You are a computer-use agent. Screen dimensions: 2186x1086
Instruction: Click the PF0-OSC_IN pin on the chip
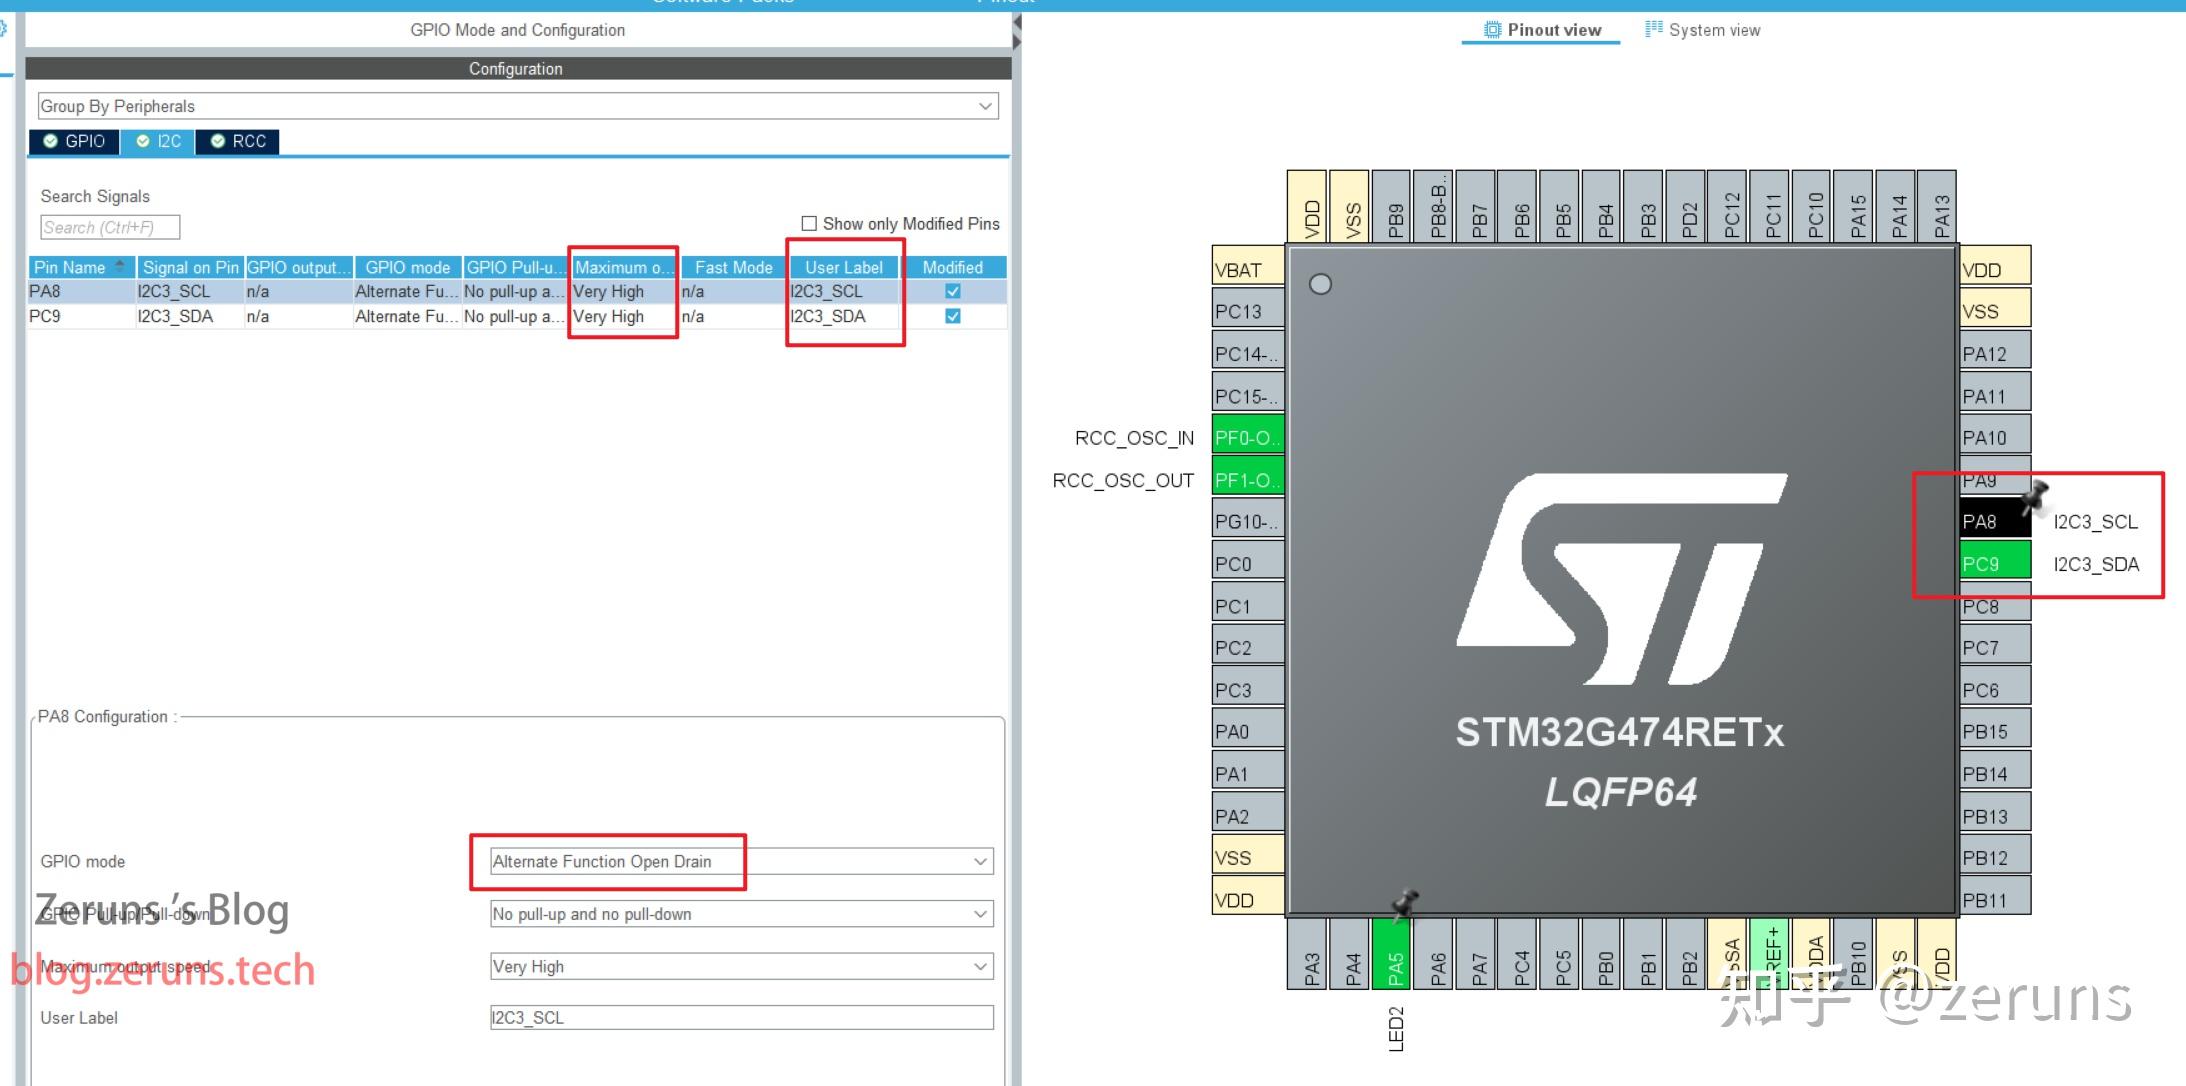1245,437
